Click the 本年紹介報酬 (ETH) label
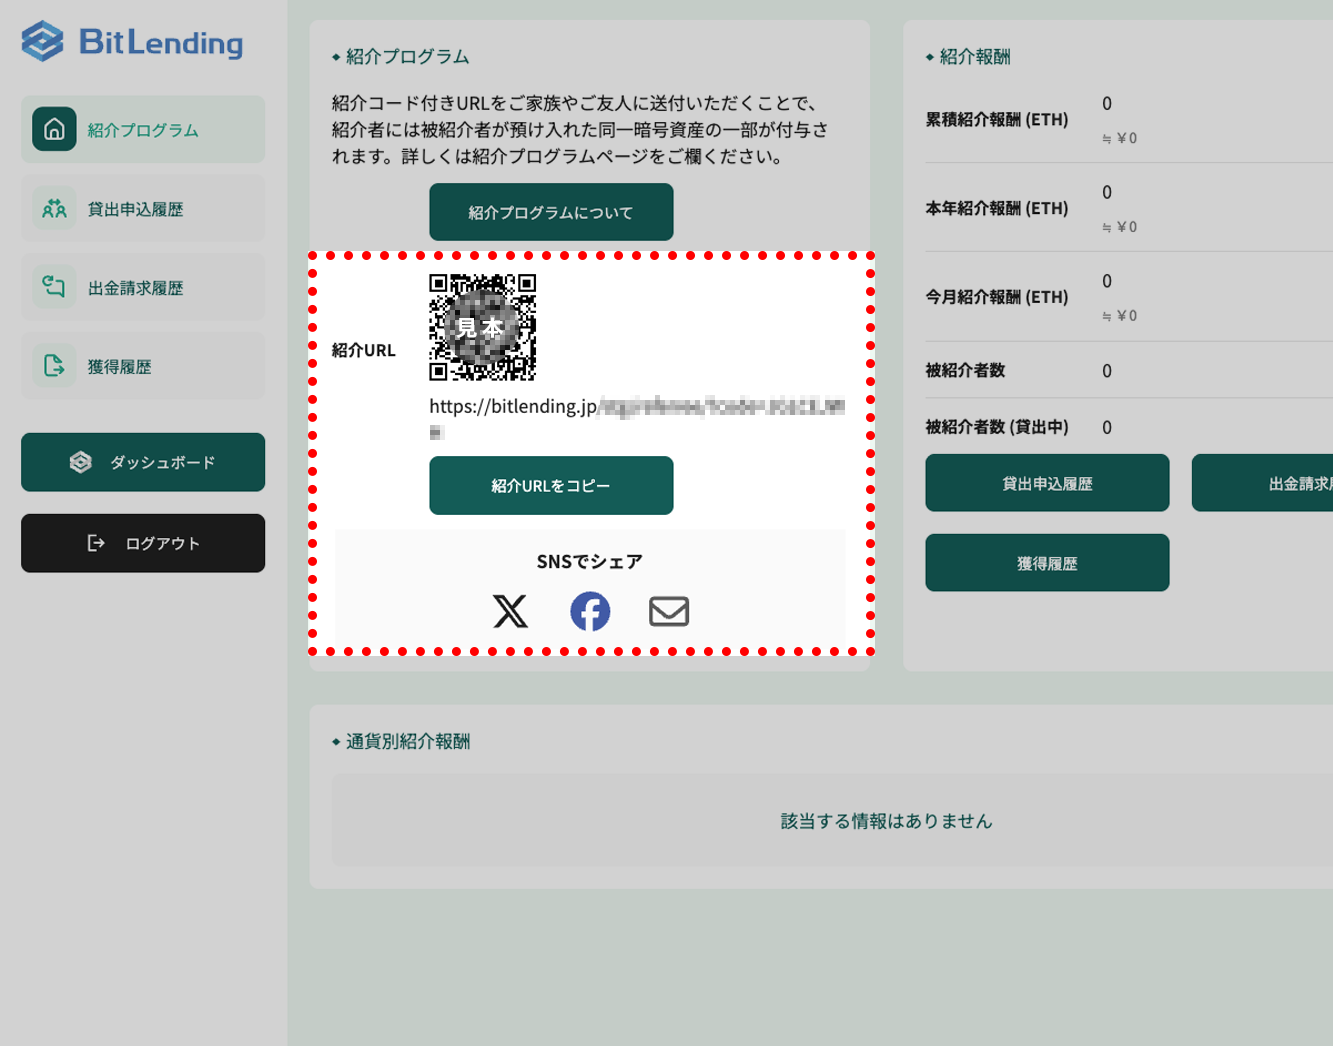Image resolution: width=1333 pixels, height=1046 pixels. (997, 208)
